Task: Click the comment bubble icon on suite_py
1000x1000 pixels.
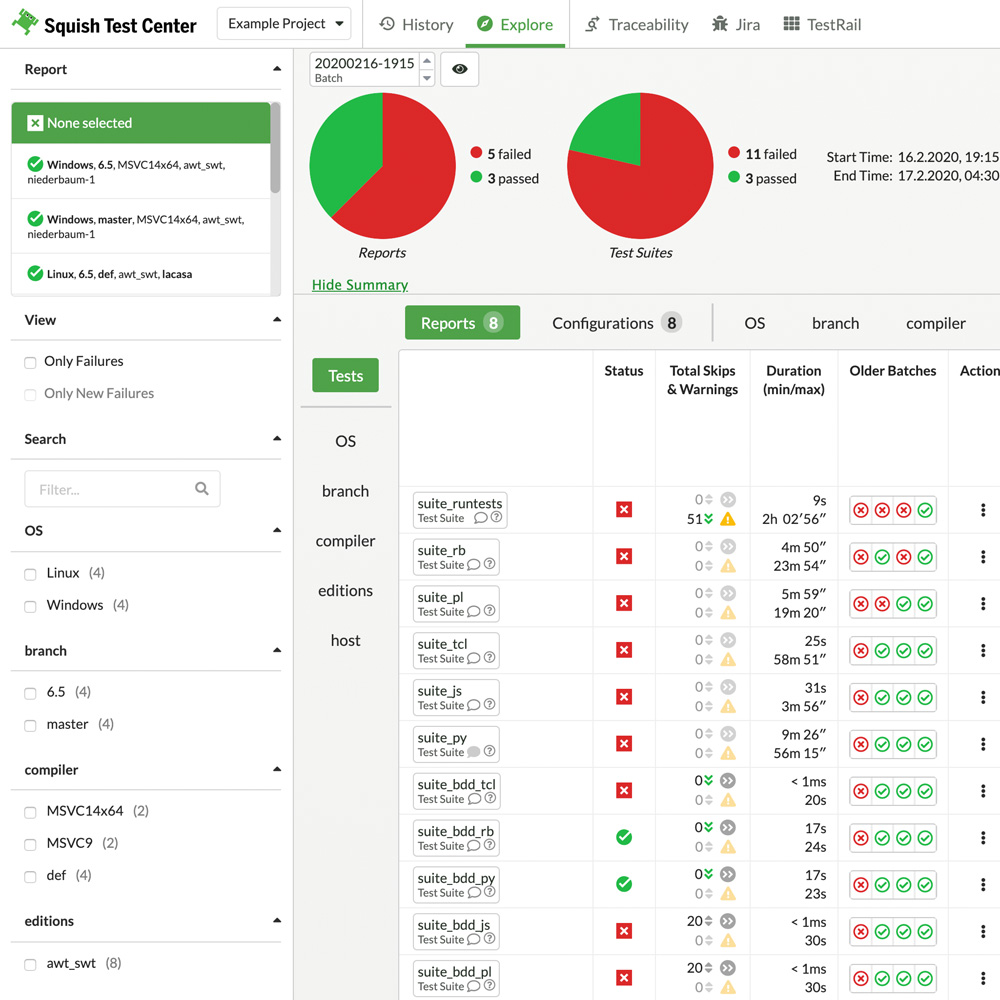Action: click(474, 752)
